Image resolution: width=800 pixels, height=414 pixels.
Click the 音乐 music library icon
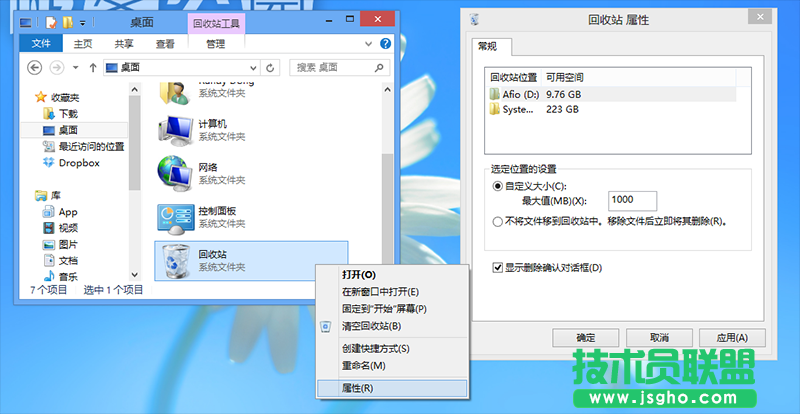pos(48,277)
